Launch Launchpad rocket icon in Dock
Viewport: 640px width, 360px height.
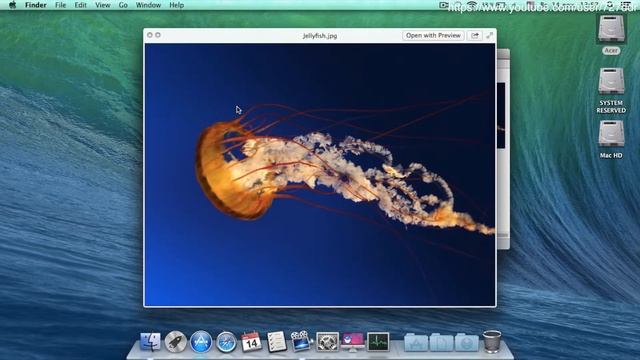[x=176, y=342]
